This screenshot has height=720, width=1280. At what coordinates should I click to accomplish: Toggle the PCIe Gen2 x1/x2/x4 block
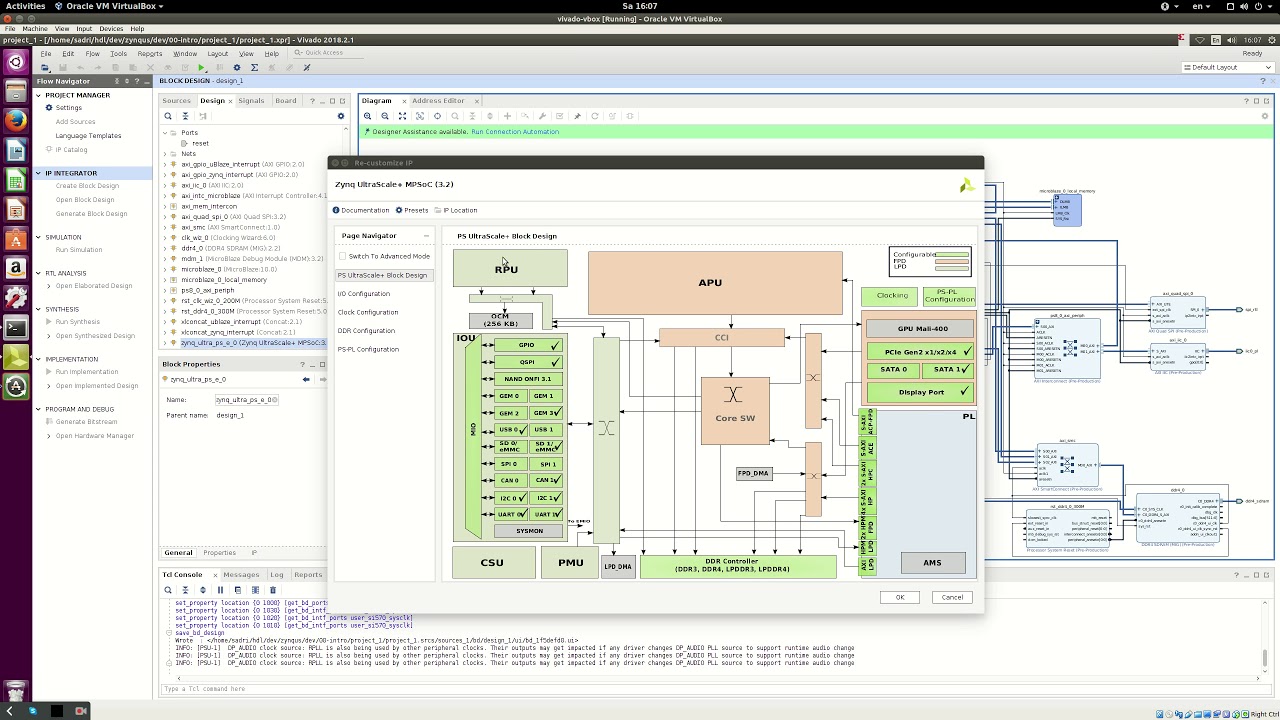(x=920, y=352)
